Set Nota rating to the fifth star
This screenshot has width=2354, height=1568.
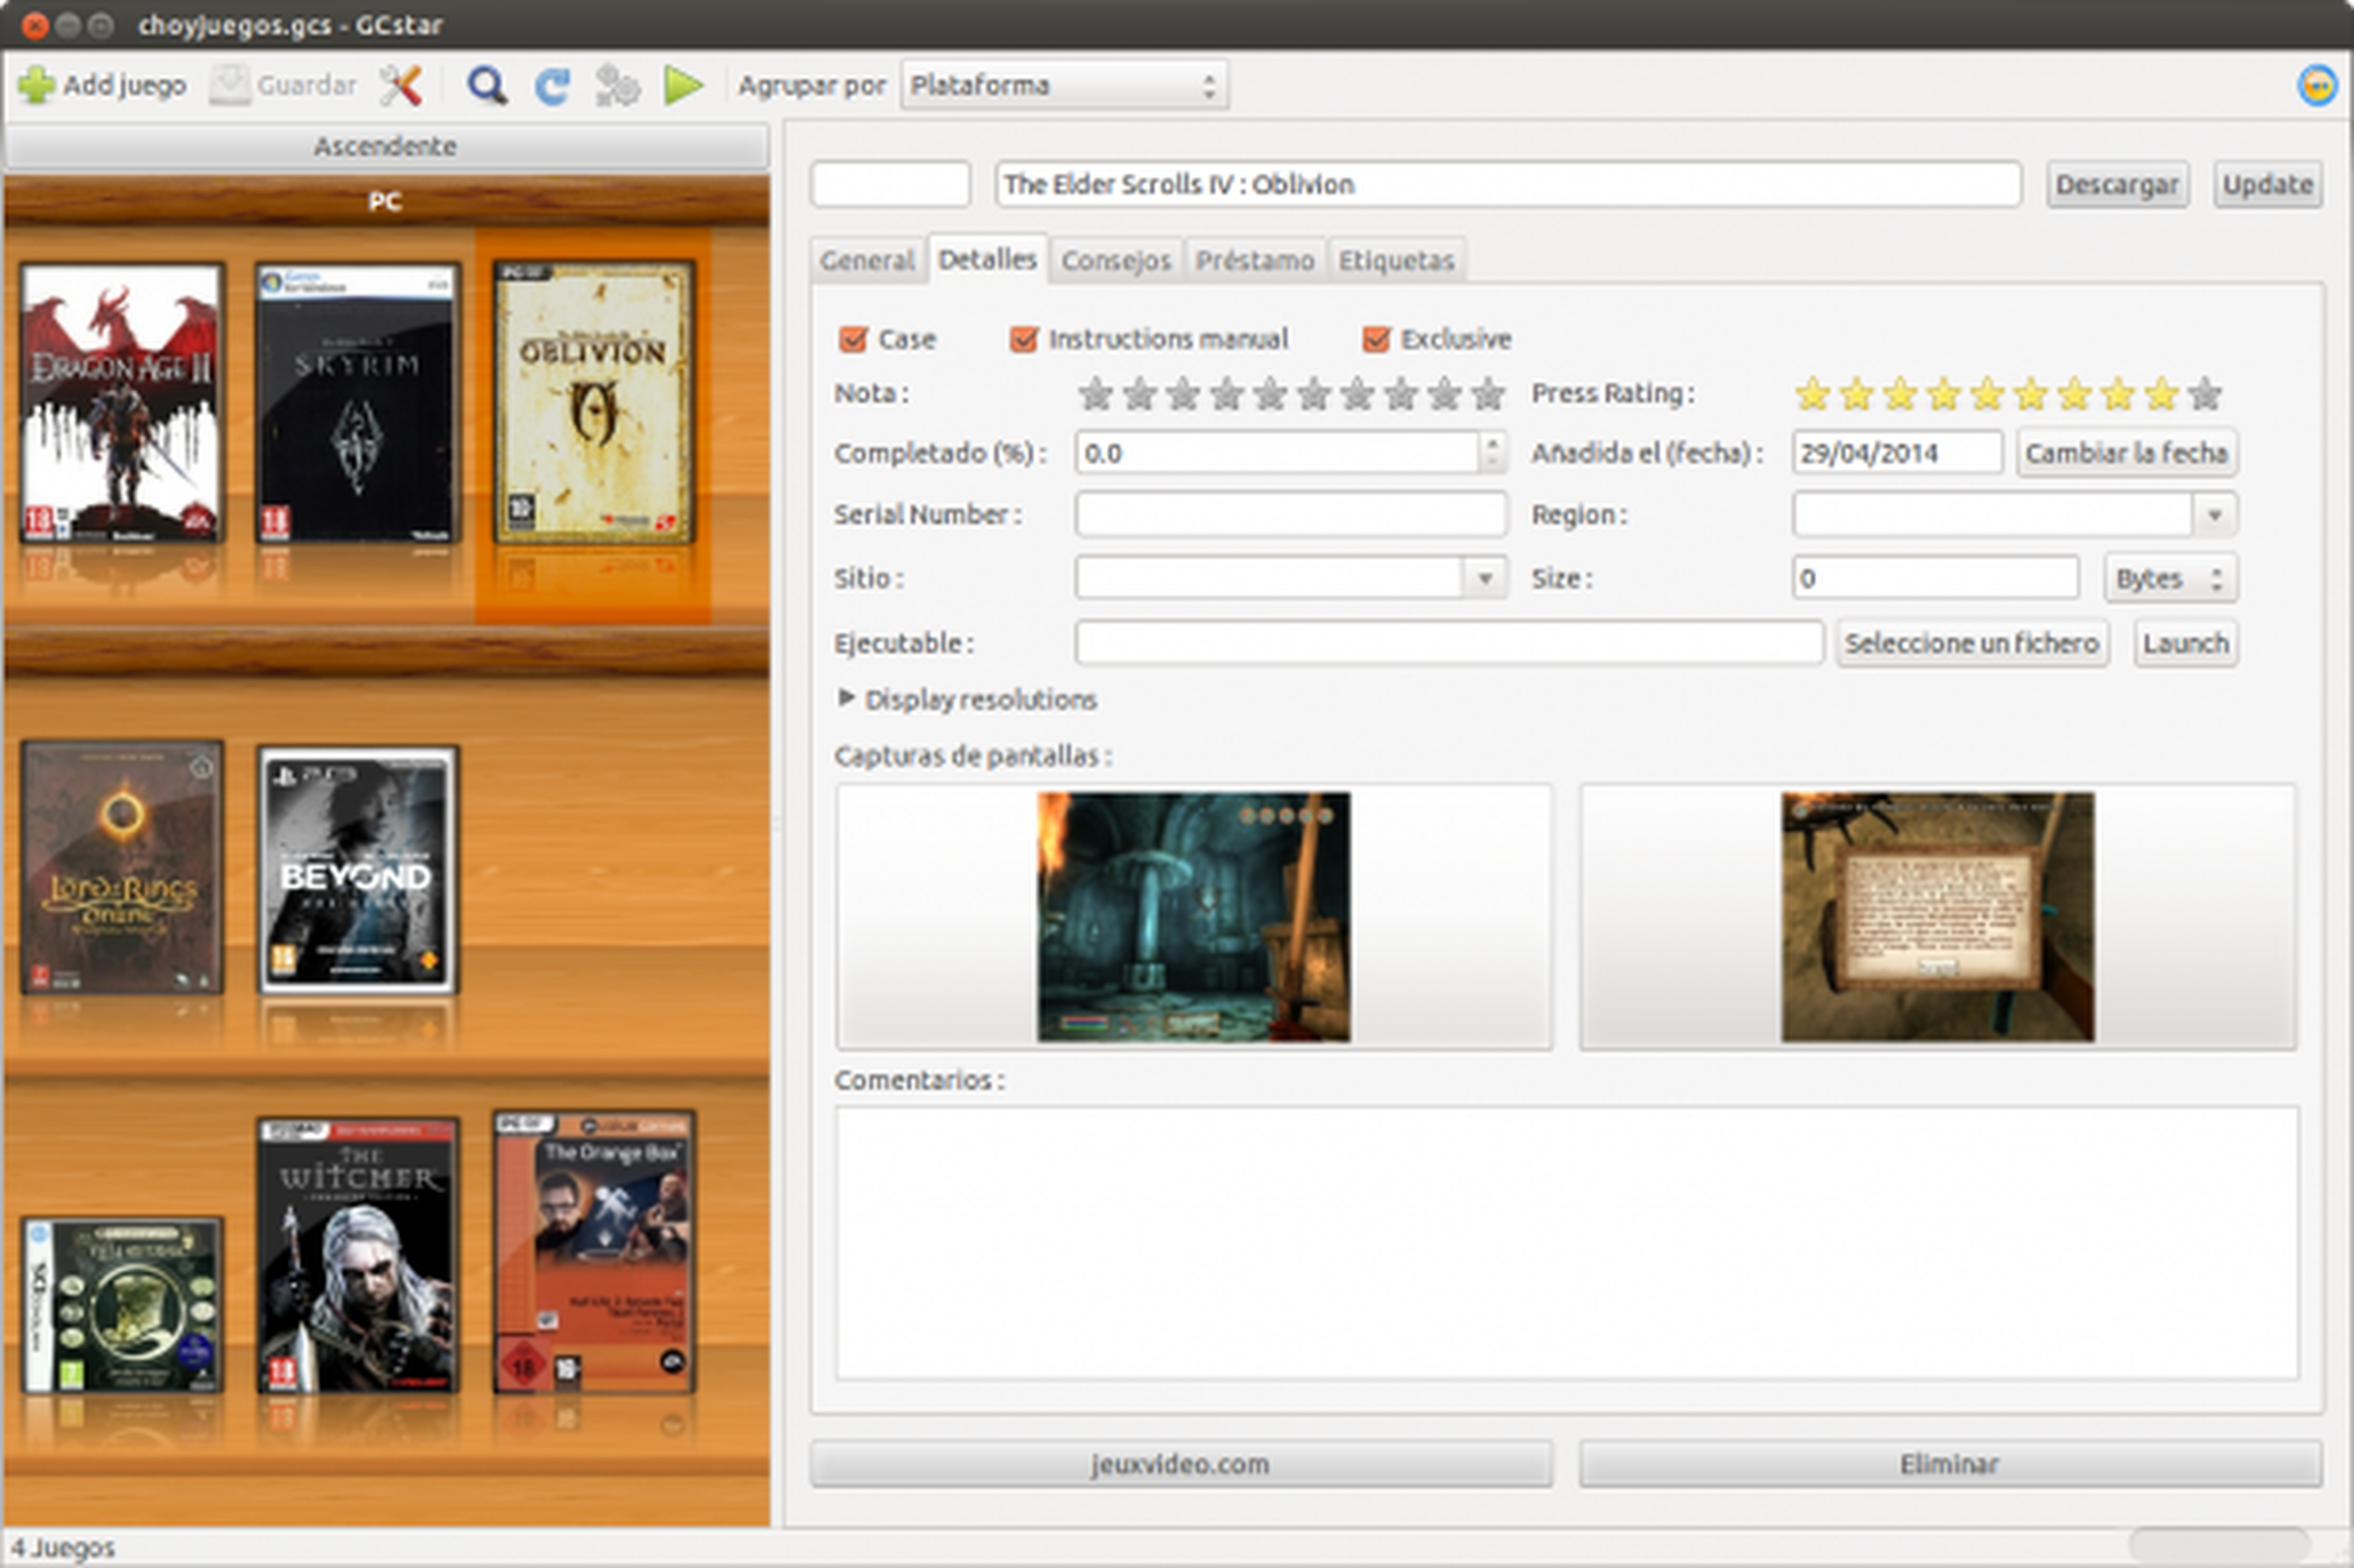point(1270,394)
